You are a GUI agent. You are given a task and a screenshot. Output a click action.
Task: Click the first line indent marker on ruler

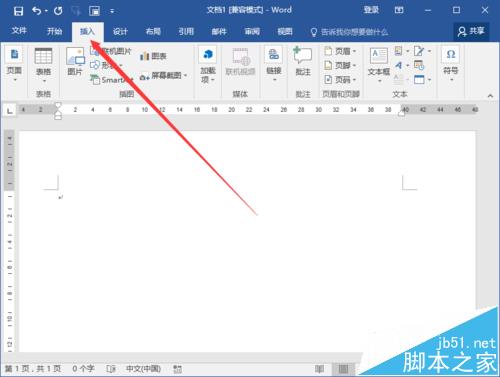tap(58, 106)
